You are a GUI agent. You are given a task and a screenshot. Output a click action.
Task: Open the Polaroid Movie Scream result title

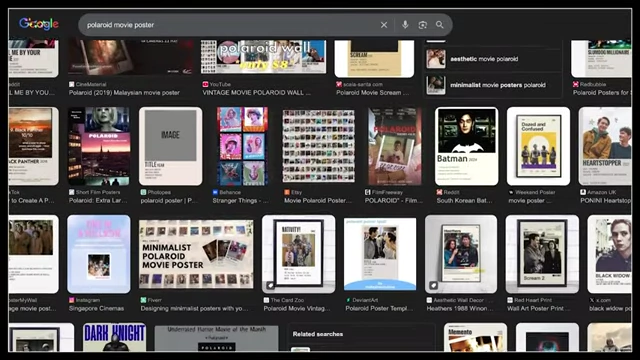coord(373,93)
